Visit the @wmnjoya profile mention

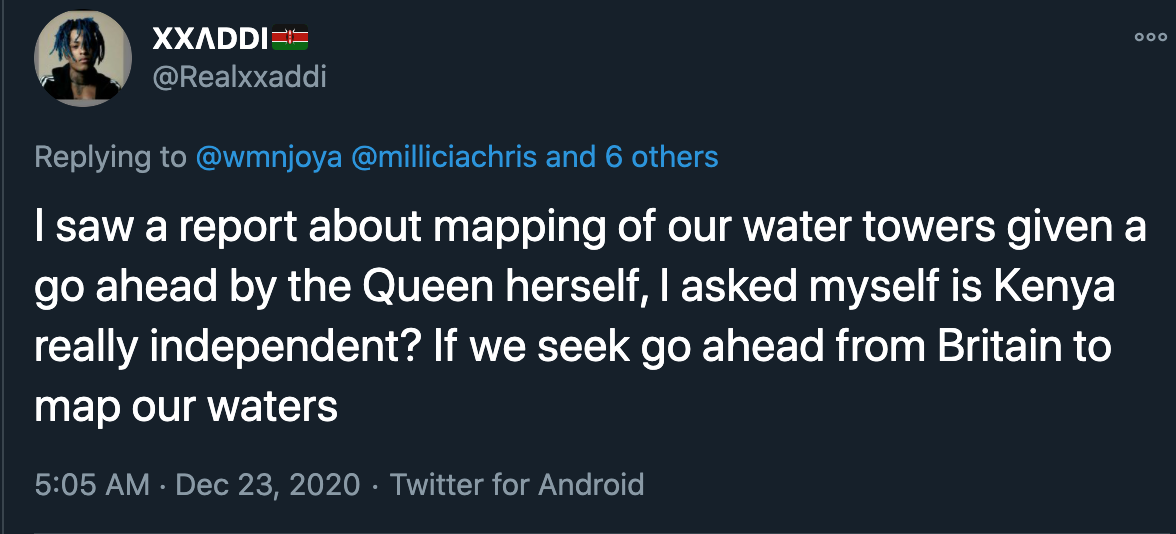(x=267, y=157)
